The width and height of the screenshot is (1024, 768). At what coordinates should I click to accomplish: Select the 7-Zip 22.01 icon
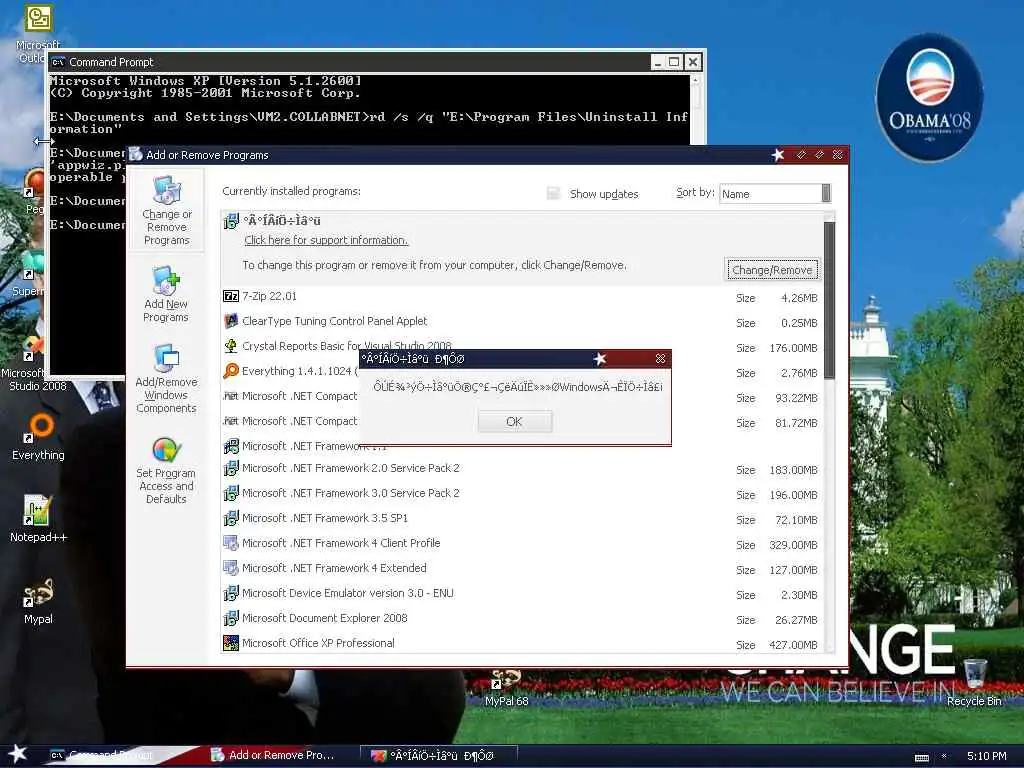(x=231, y=296)
